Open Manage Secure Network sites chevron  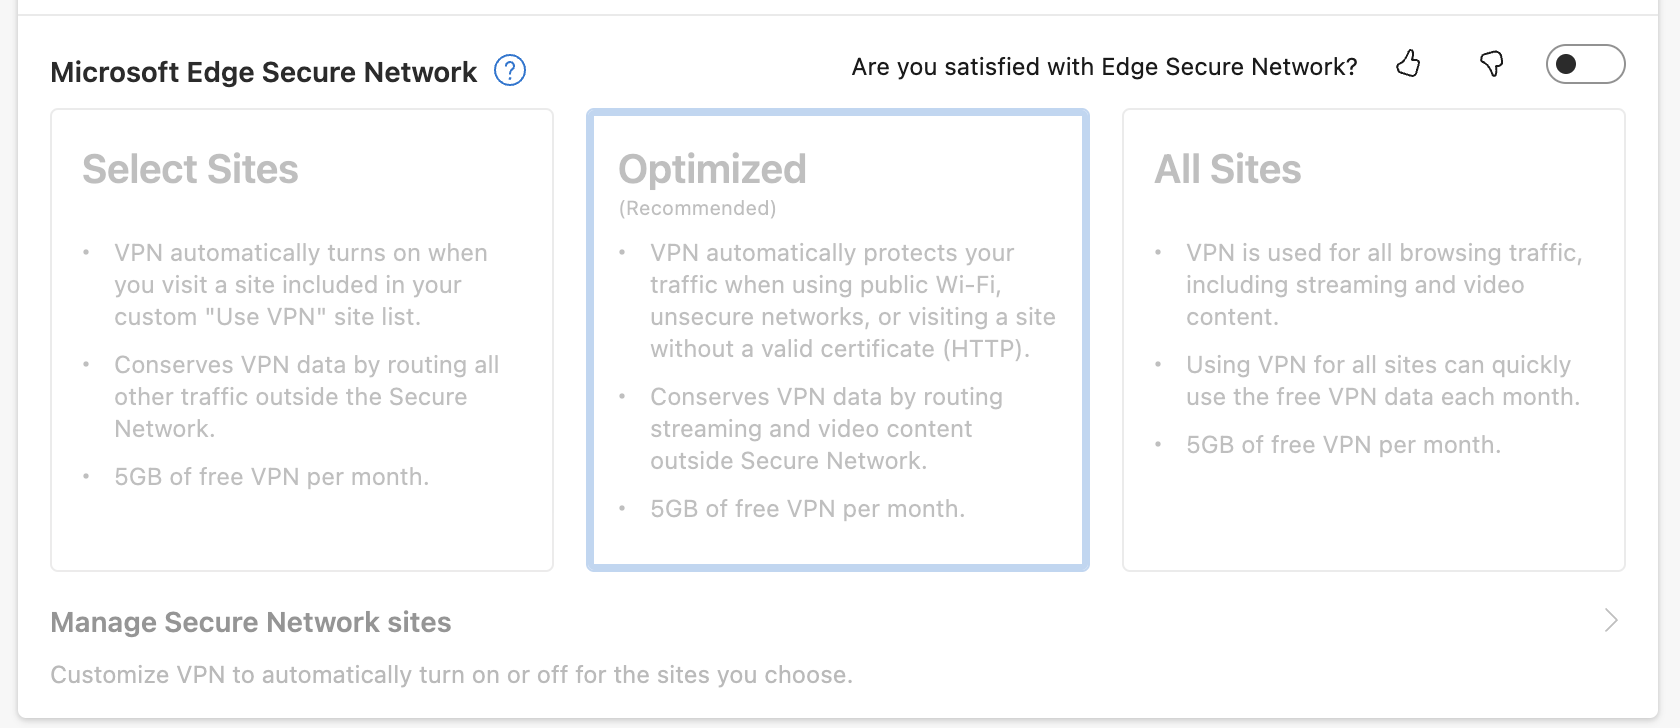coord(1611,620)
